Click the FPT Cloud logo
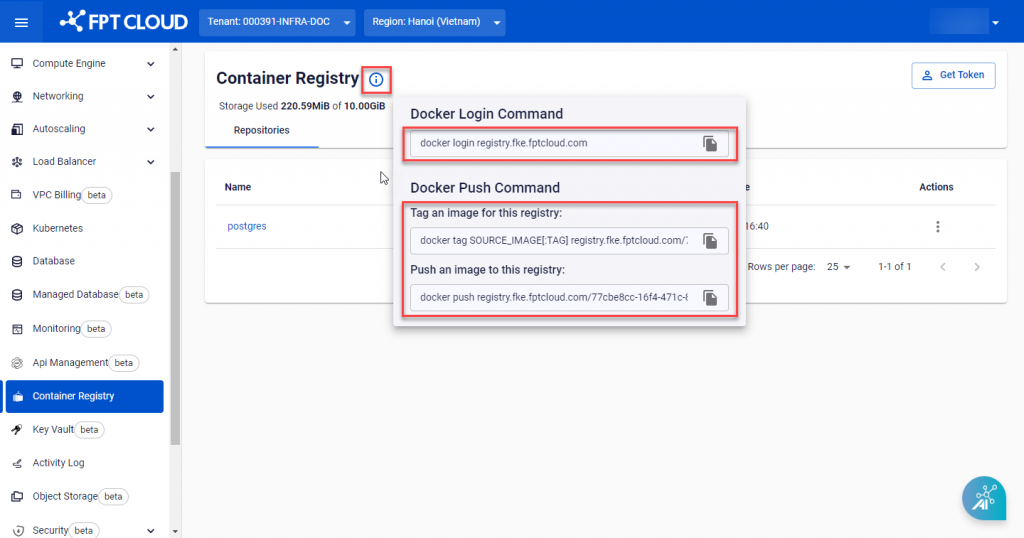This screenshot has height=538, width=1024. point(123,22)
